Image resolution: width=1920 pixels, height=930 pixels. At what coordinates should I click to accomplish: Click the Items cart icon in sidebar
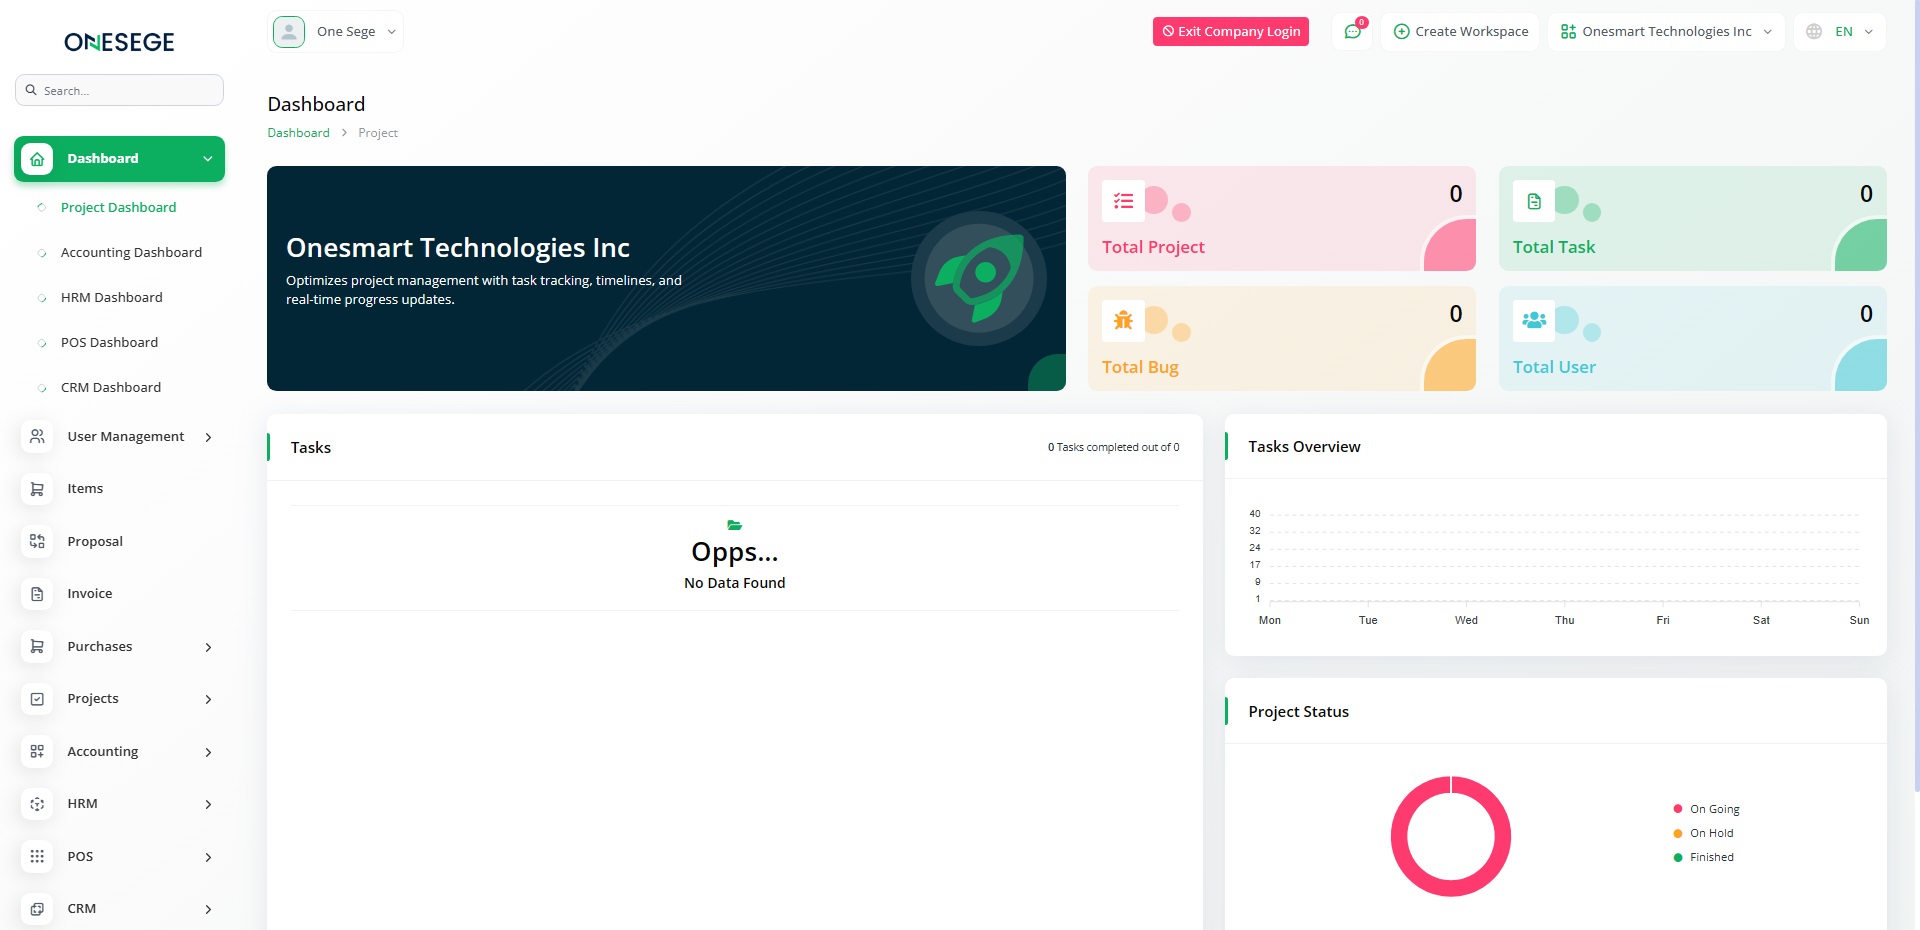point(37,489)
